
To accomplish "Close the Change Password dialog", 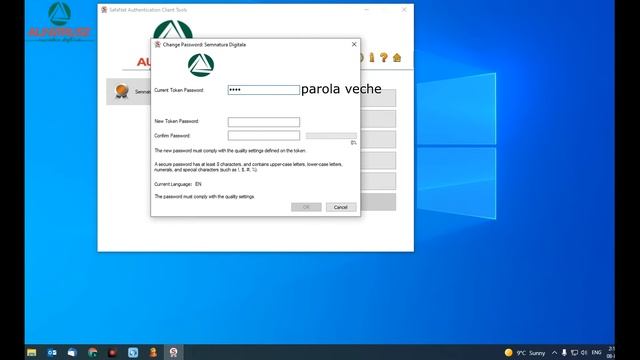I will pos(354,44).
